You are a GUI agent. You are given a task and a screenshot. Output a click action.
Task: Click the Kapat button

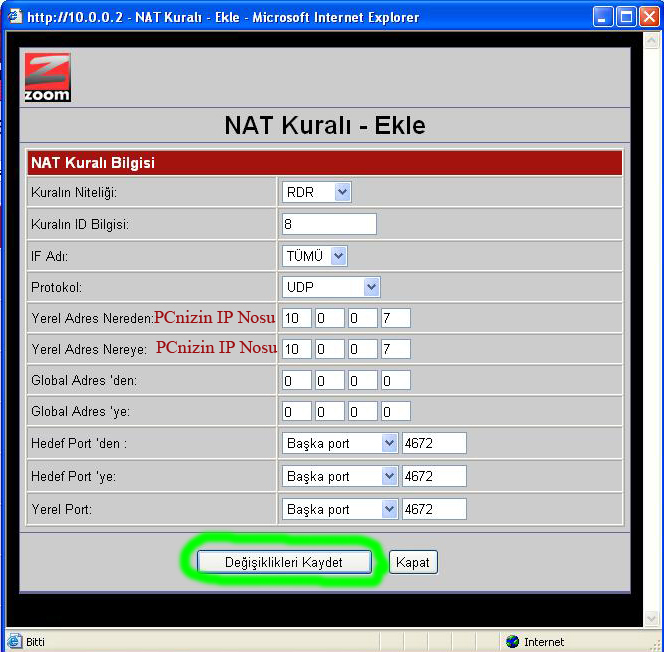[x=413, y=562]
